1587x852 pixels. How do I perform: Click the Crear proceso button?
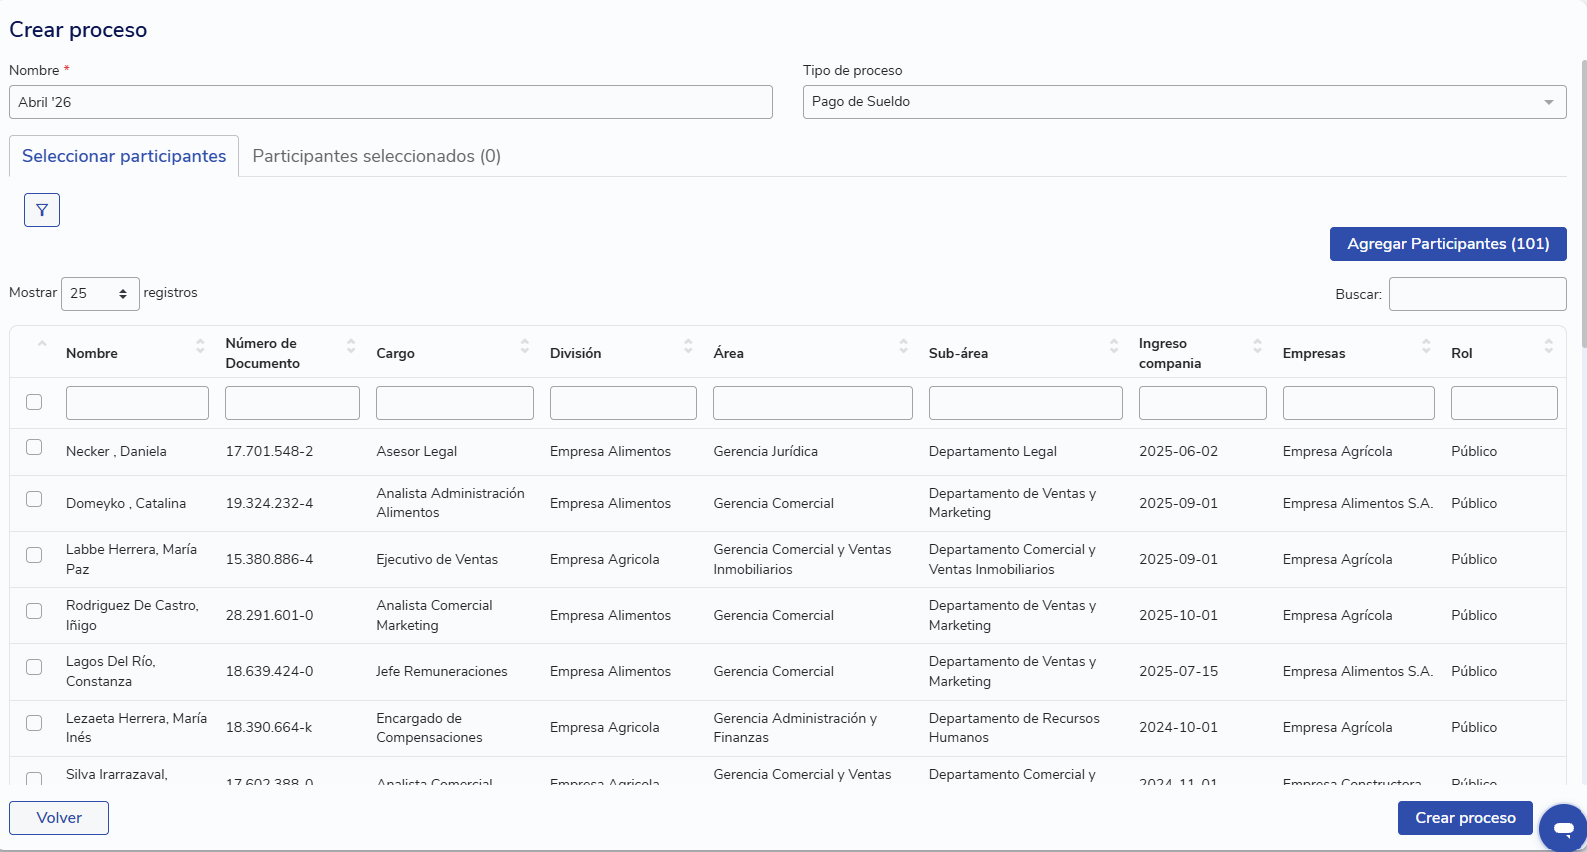[x=1465, y=818]
